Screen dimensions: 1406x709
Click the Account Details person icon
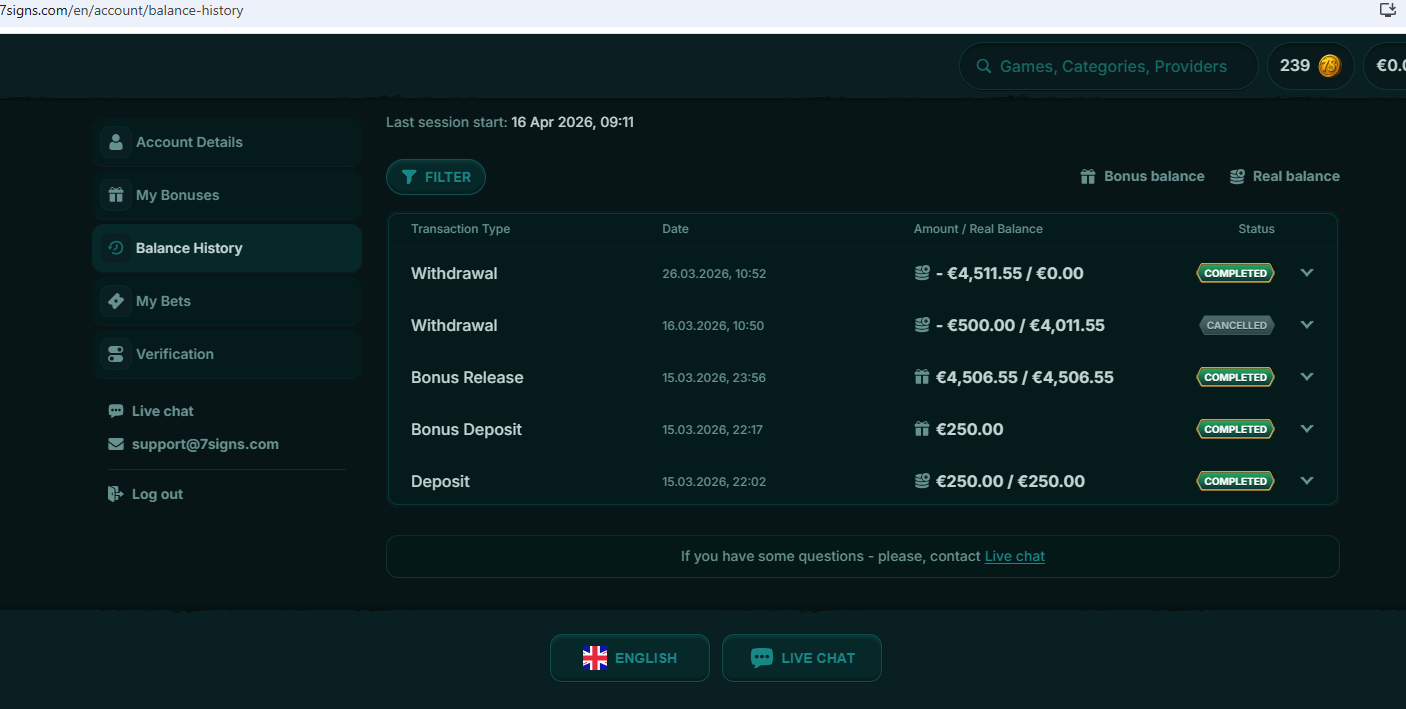coord(116,142)
